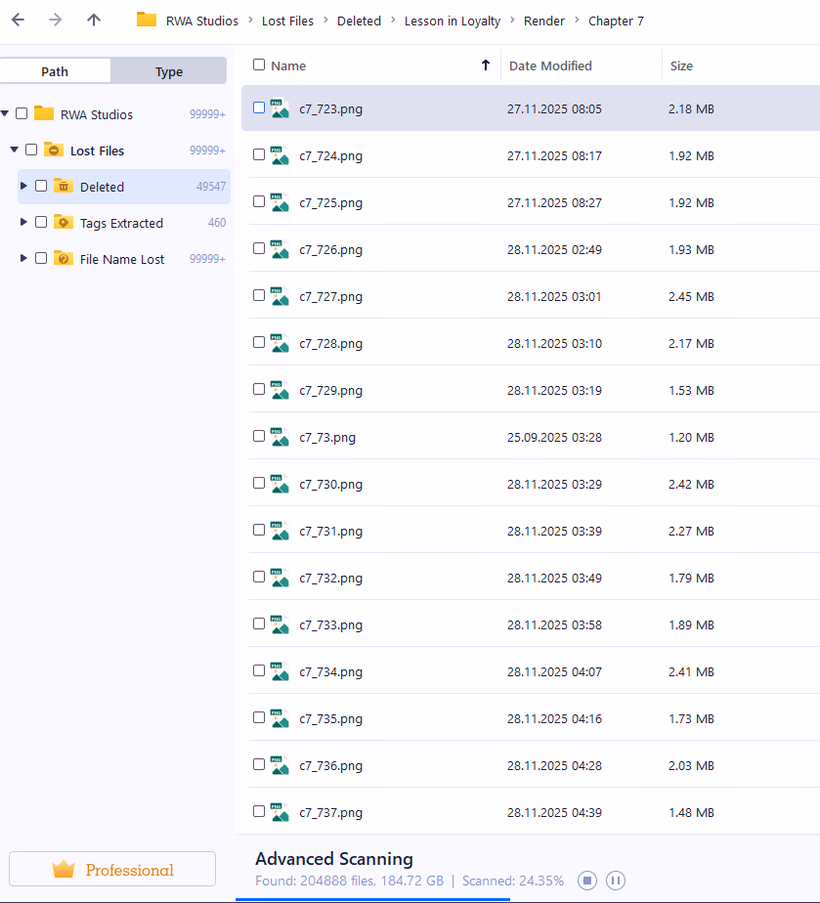Expand the Deleted folder tree arrow
Viewport: 820px width, 903px height.
24,186
